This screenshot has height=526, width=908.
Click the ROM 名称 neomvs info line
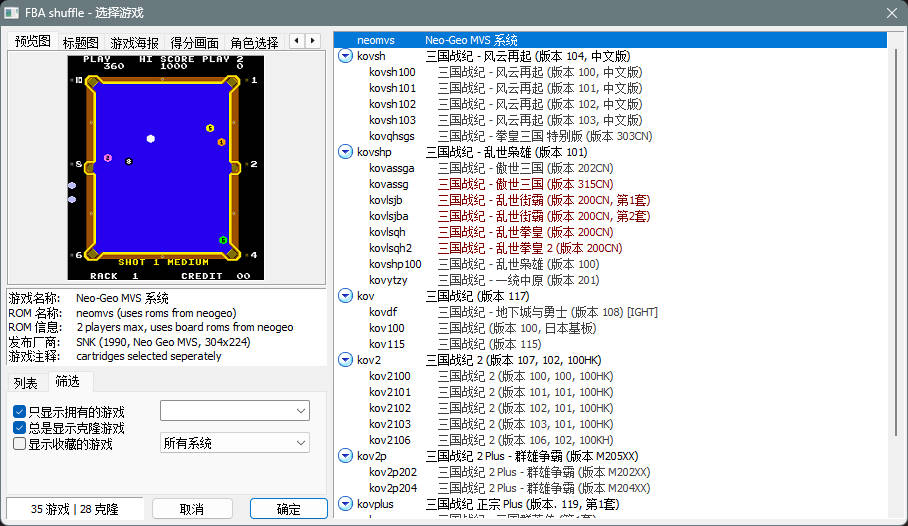(x=122, y=313)
